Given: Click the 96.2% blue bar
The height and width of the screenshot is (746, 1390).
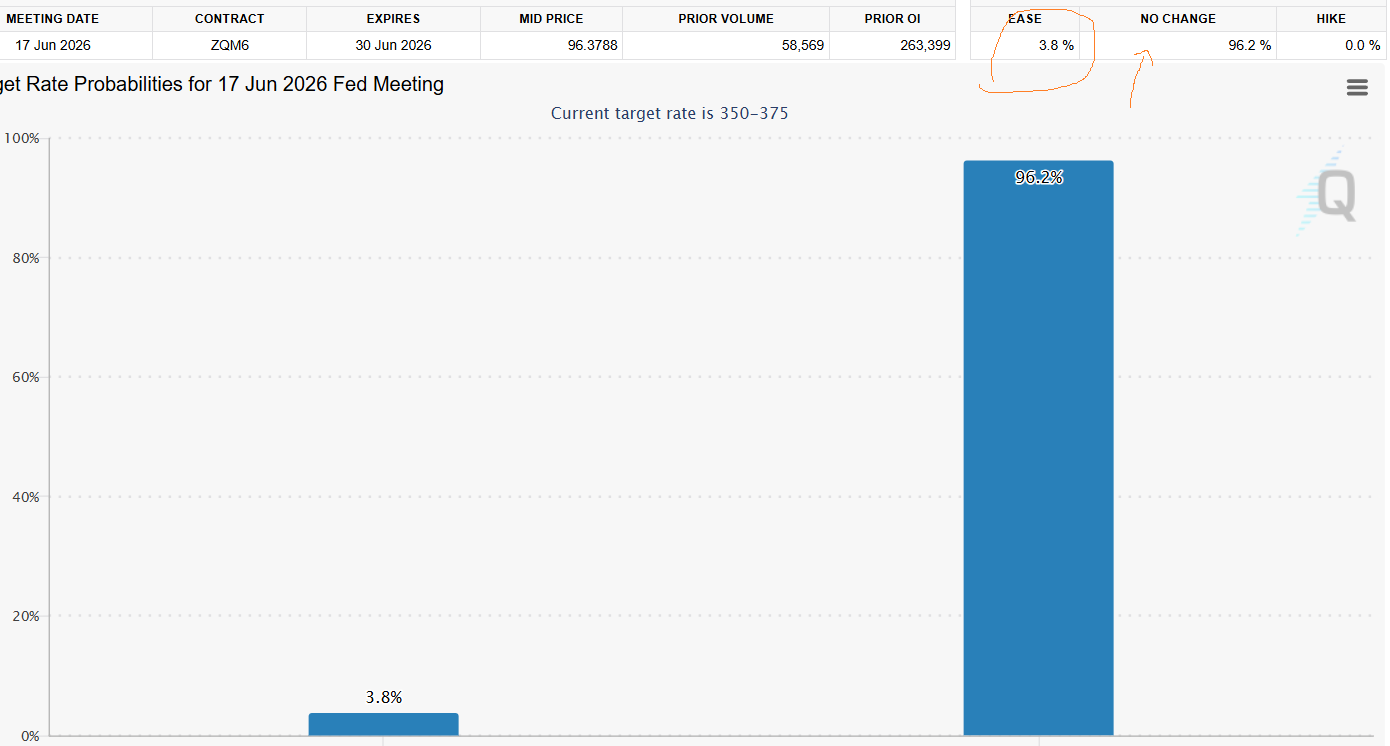Looking at the screenshot, I should pyautogui.click(x=1038, y=448).
